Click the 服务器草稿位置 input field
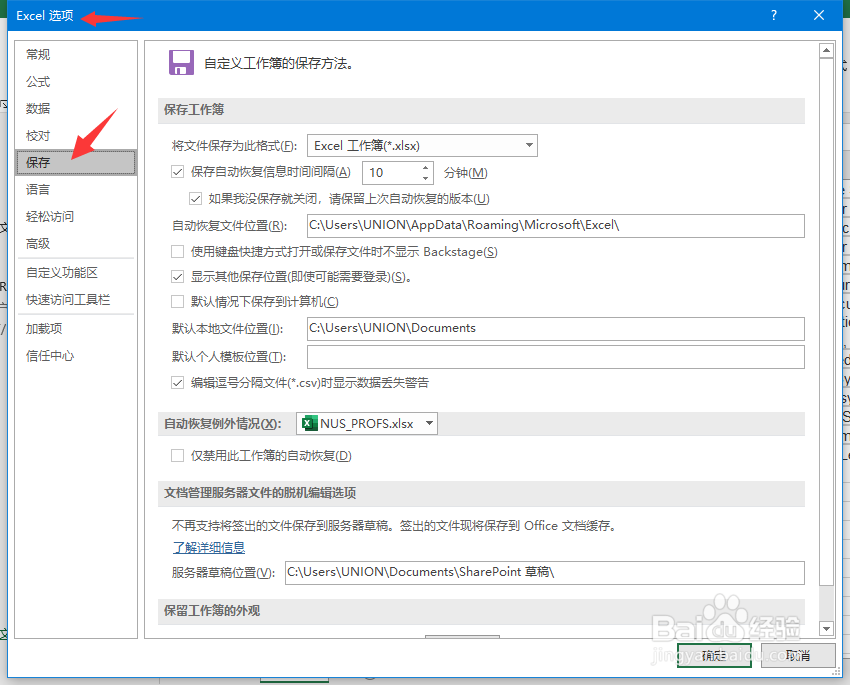This screenshot has width=850, height=685. [x=540, y=573]
